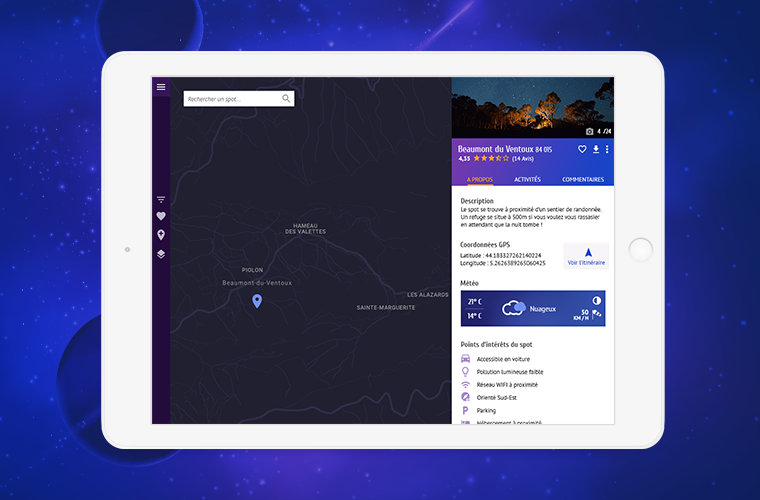Click the 'Points d'intérêts du spot' heading
Viewport: 760px width, 500px height.
click(496, 344)
